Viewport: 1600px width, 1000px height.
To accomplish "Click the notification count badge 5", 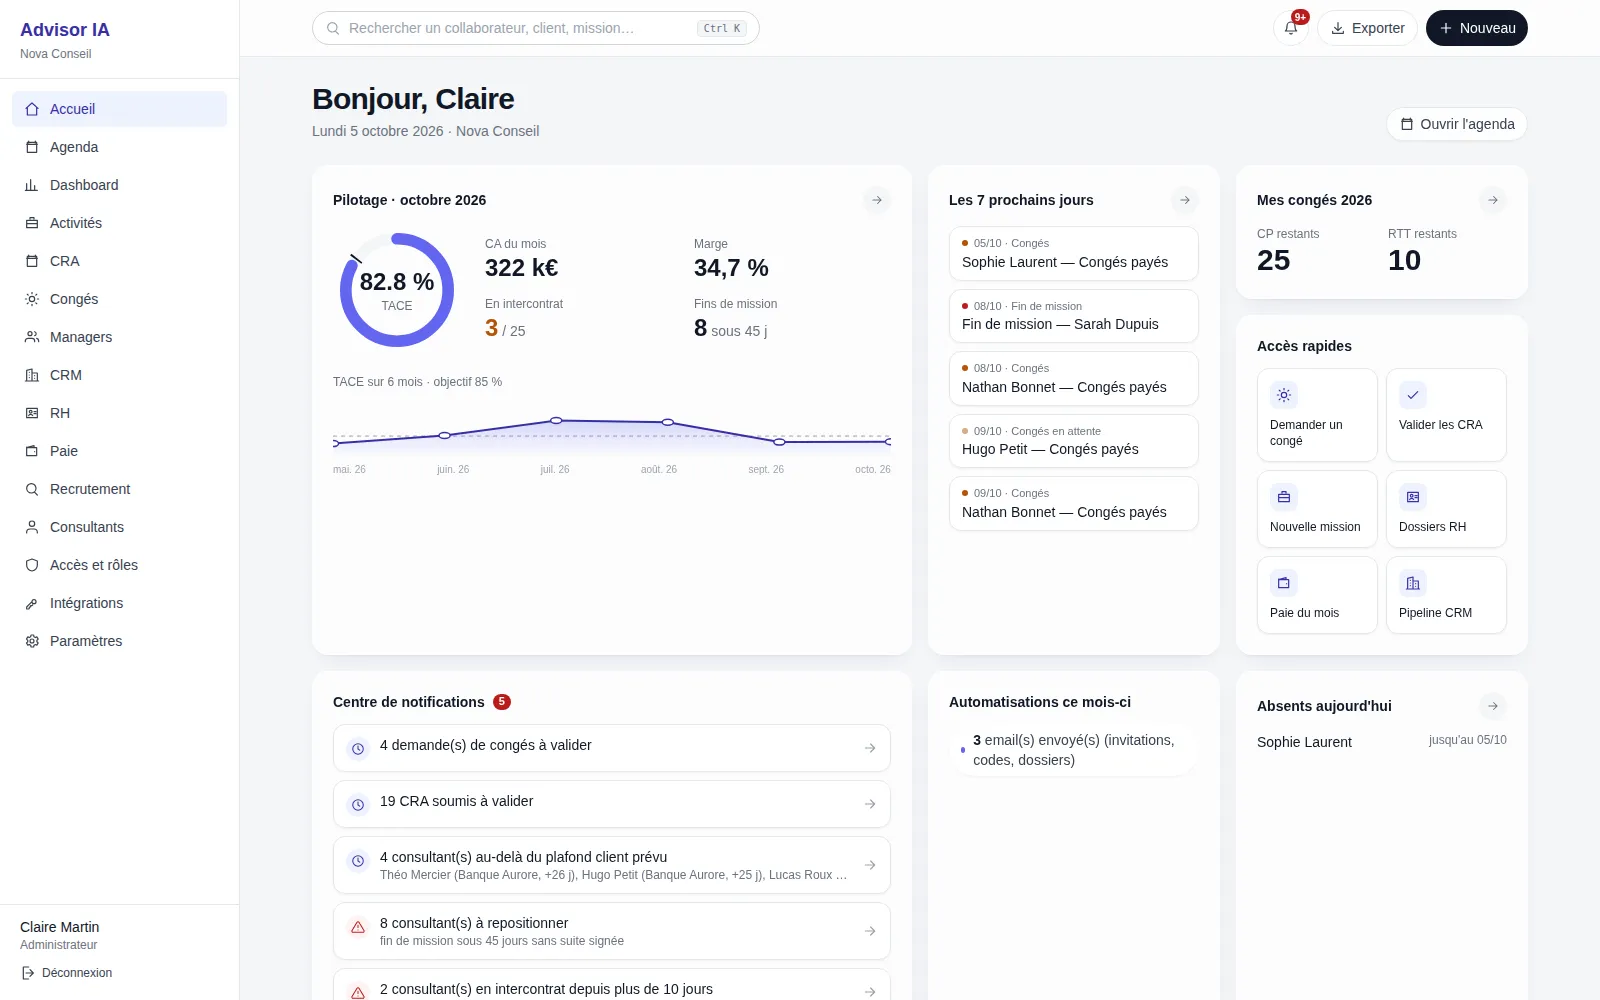I will pos(502,702).
